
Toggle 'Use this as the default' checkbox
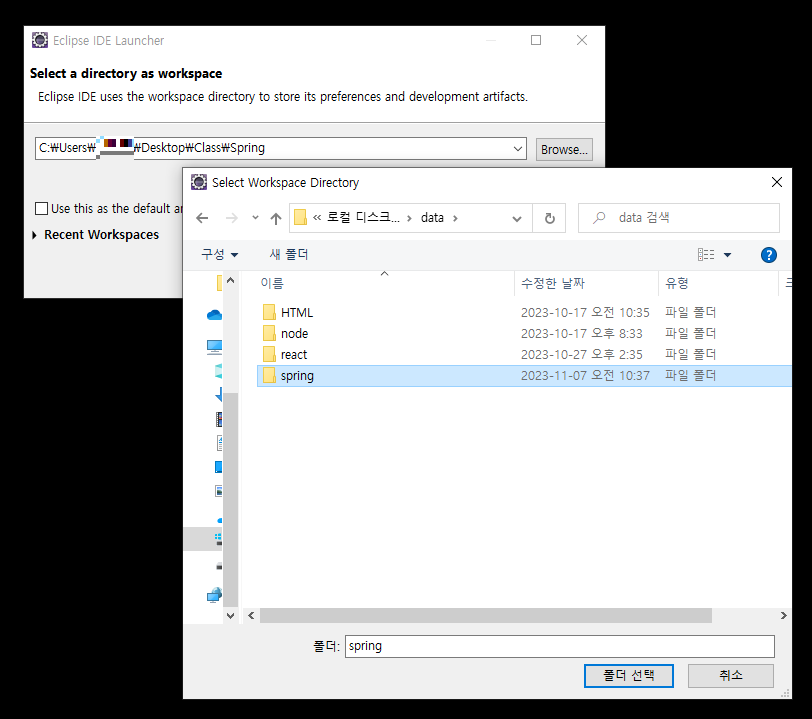[x=41, y=208]
